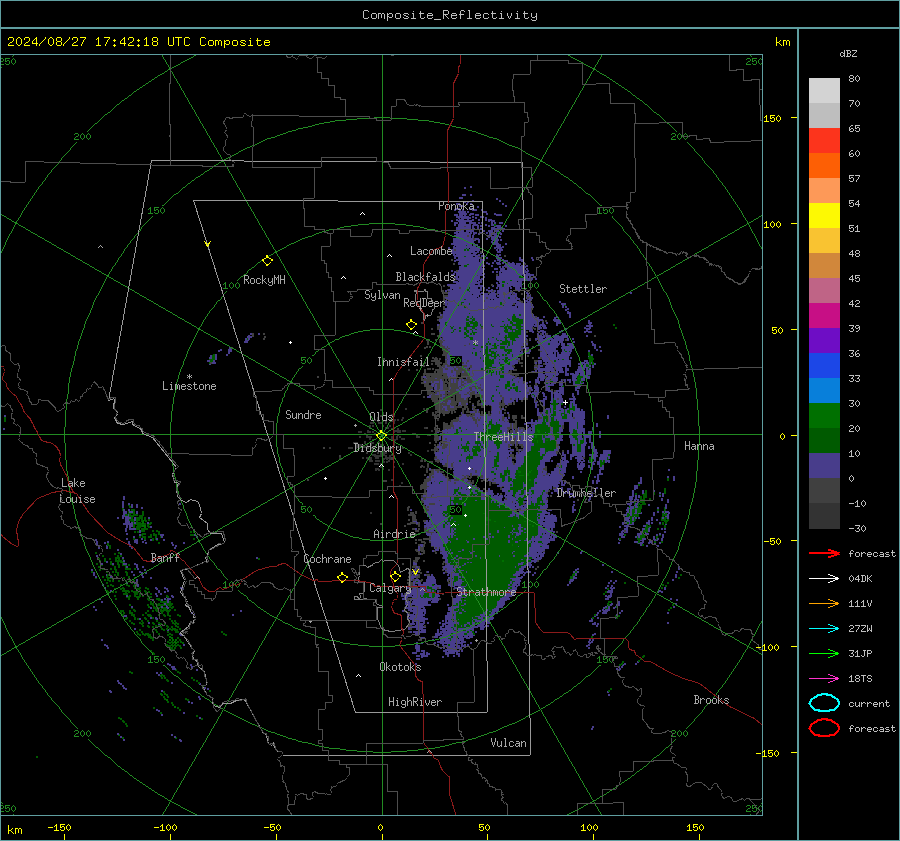Viewport: 900px width, 841px height.
Task: Click the Sundre label
Action: (303, 414)
